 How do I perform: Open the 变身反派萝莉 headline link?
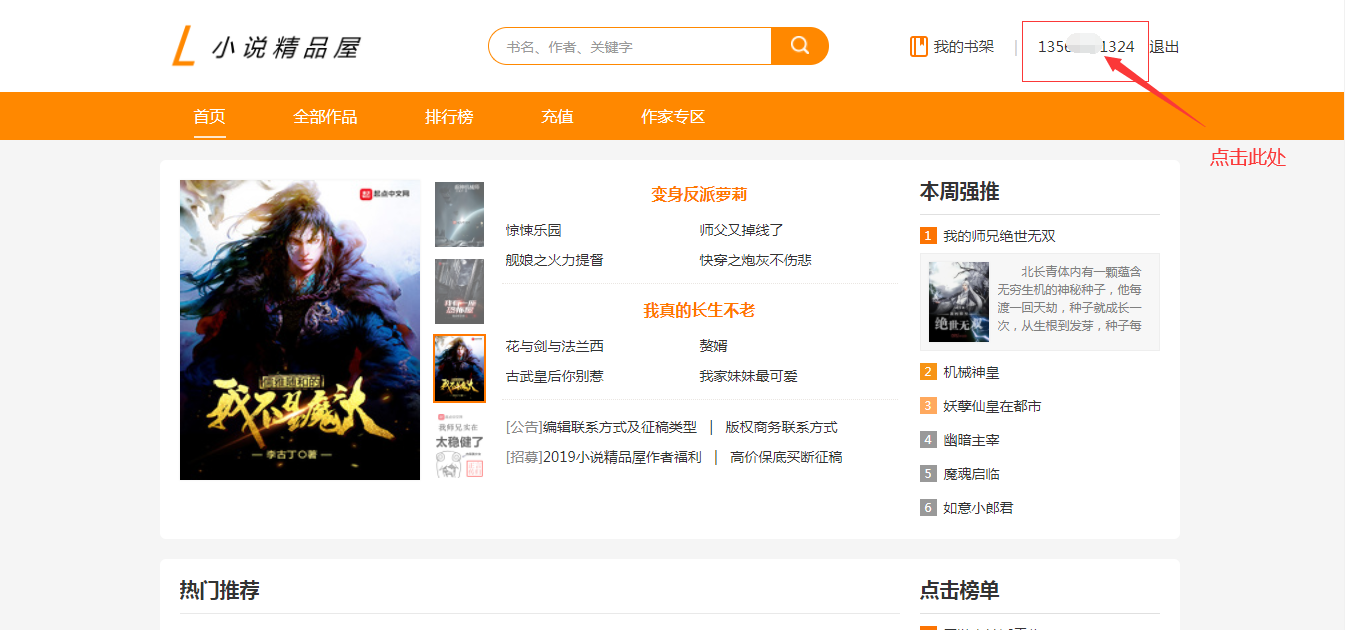[x=699, y=194]
